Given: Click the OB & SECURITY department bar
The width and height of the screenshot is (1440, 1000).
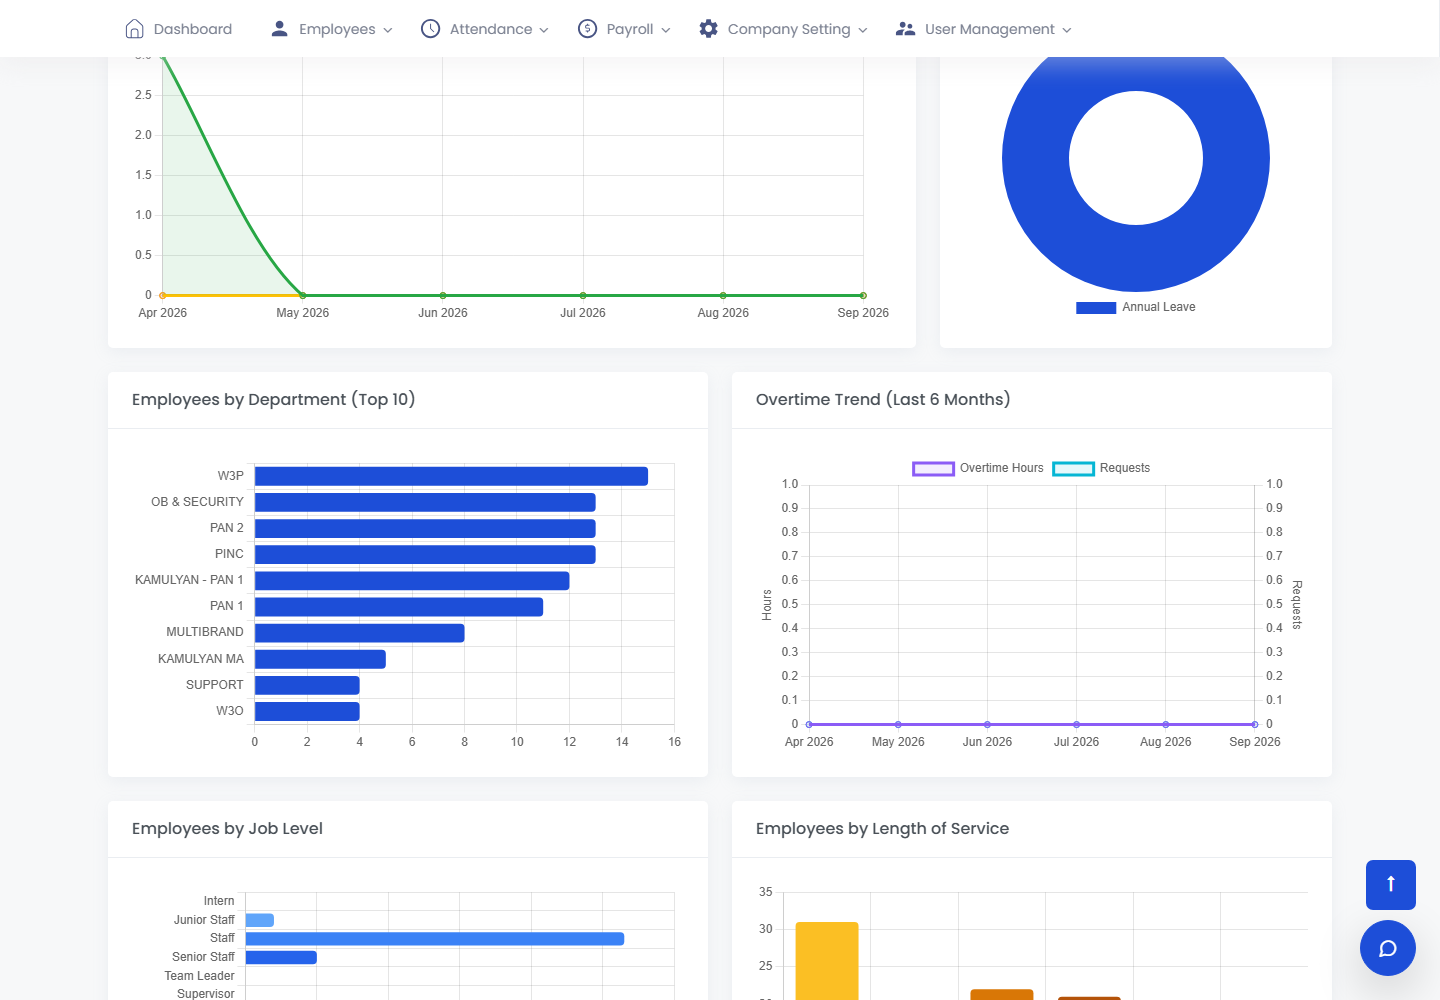Looking at the screenshot, I should point(425,502).
